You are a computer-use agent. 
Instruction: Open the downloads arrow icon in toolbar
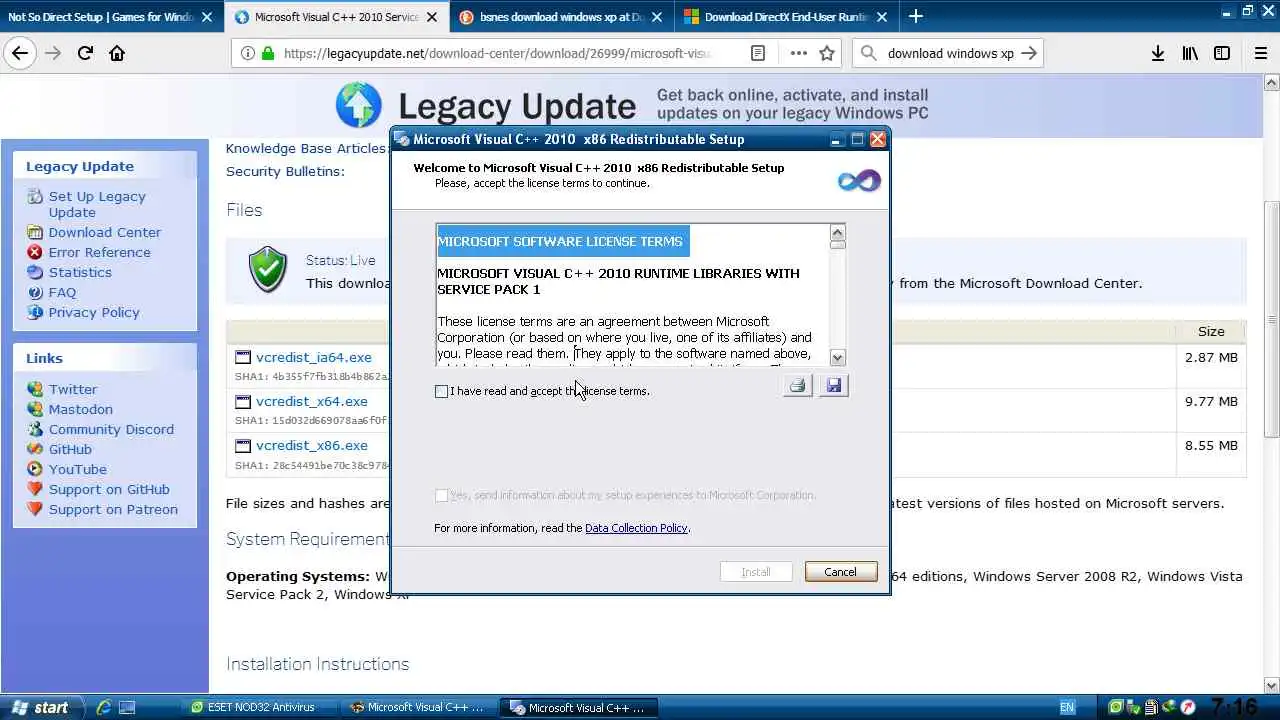tap(1158, 53)
